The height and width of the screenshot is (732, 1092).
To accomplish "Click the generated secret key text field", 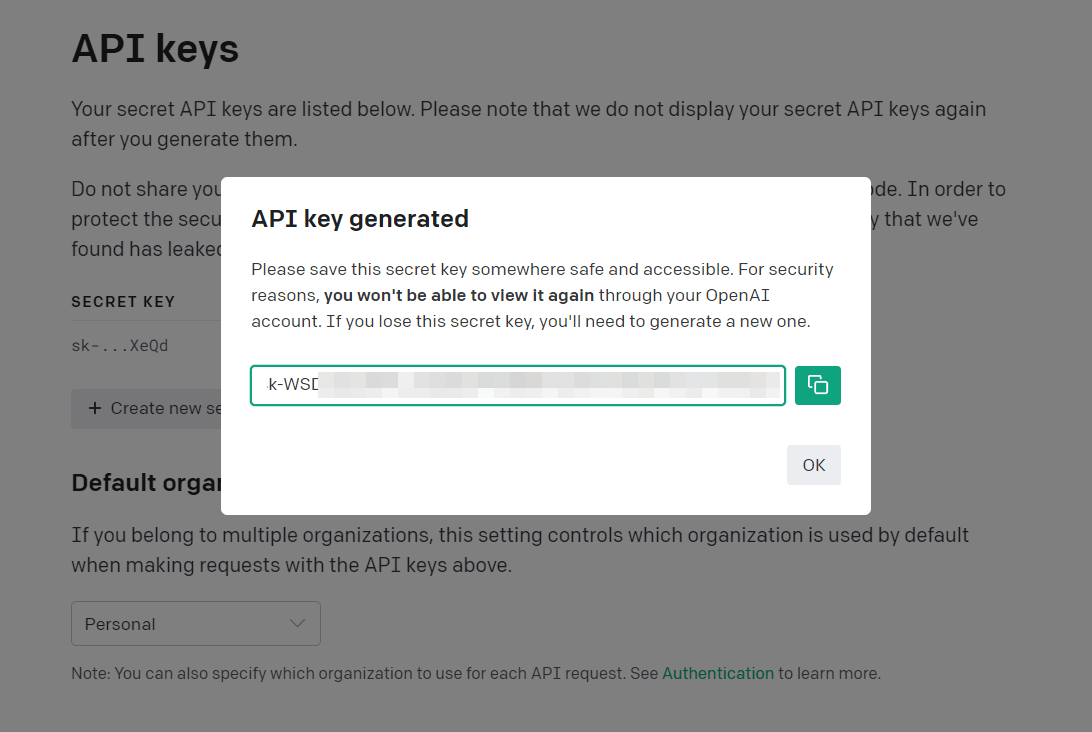I will click(517, 385).
